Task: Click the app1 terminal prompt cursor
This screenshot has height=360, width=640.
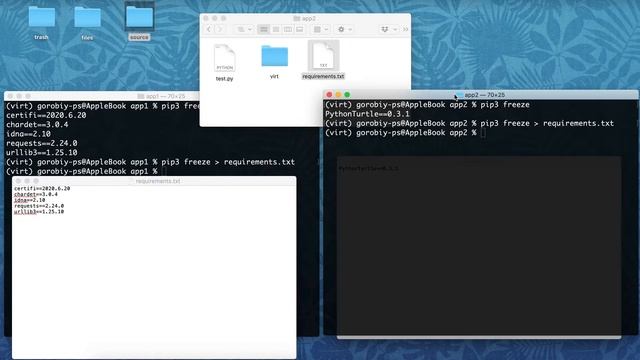Action: click(x=164, y=171)
